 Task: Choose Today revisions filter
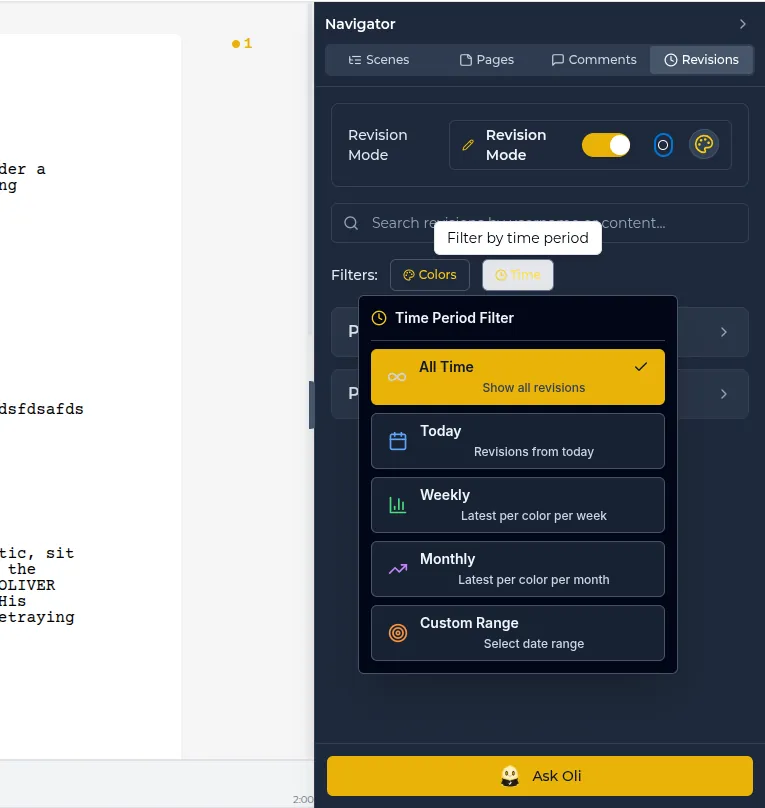click(518, 441)
